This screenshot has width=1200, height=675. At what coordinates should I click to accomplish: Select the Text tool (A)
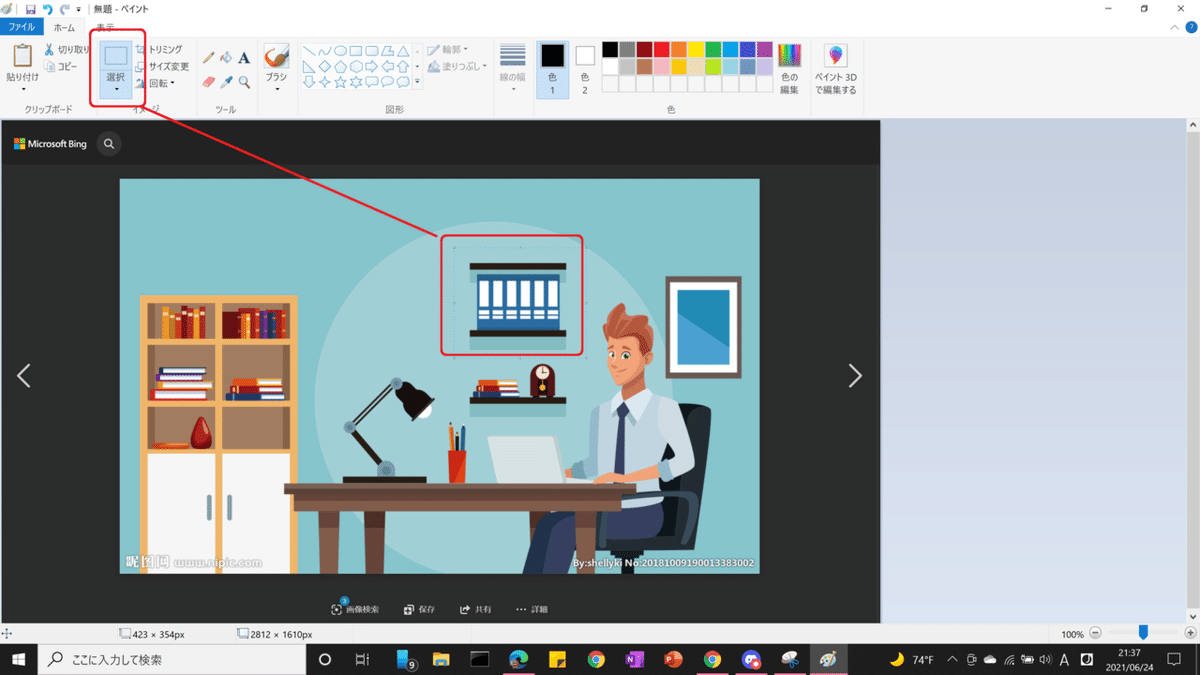[x=244, y=58]
